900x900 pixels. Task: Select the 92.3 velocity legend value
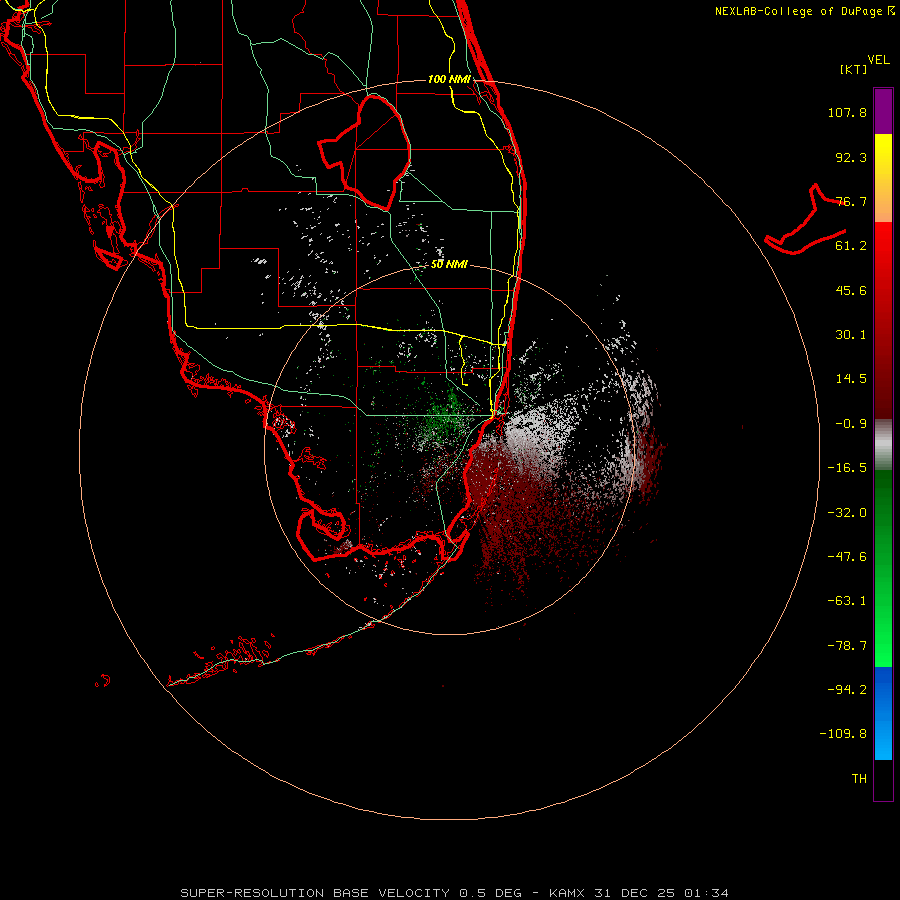point(851,157)
